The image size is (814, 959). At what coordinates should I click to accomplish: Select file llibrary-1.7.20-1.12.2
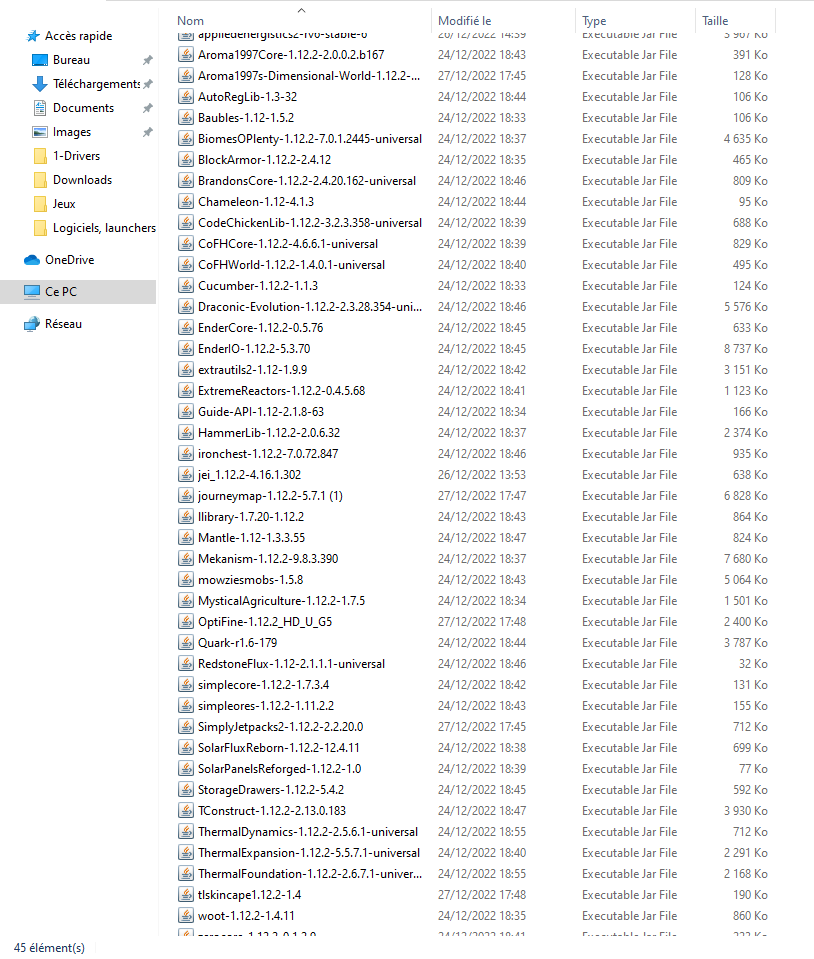coord(251,517)
